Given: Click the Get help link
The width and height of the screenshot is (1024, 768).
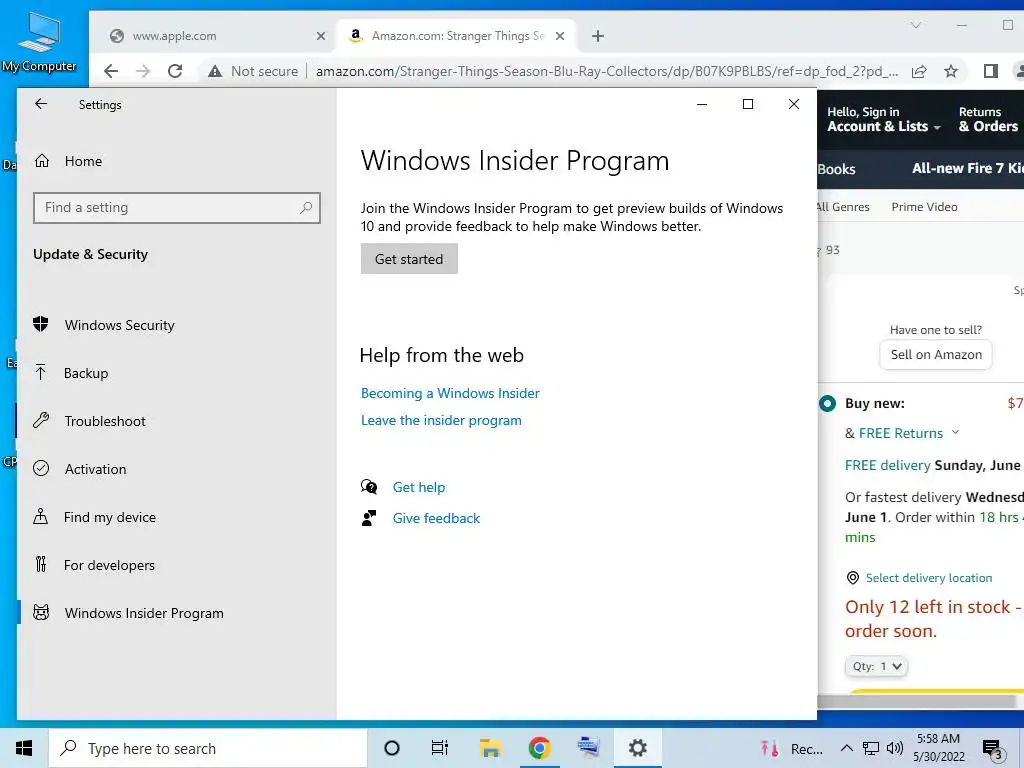Looking at the screenshot, I should (419, 487).
